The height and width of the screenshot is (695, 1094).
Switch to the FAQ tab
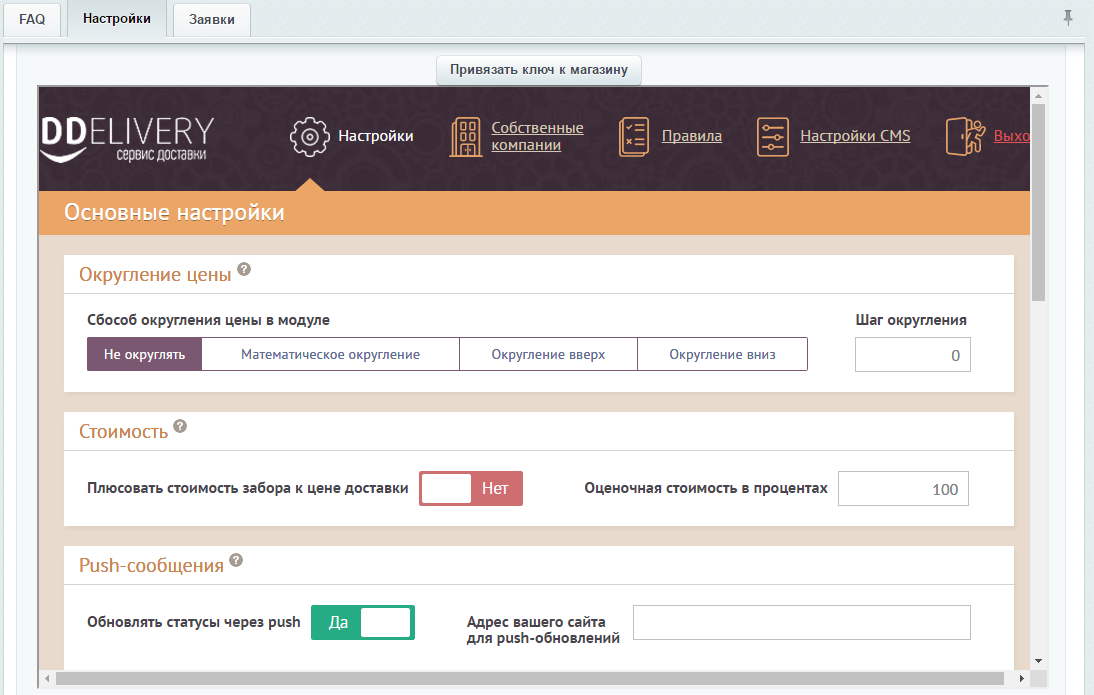tap(32, 19)
